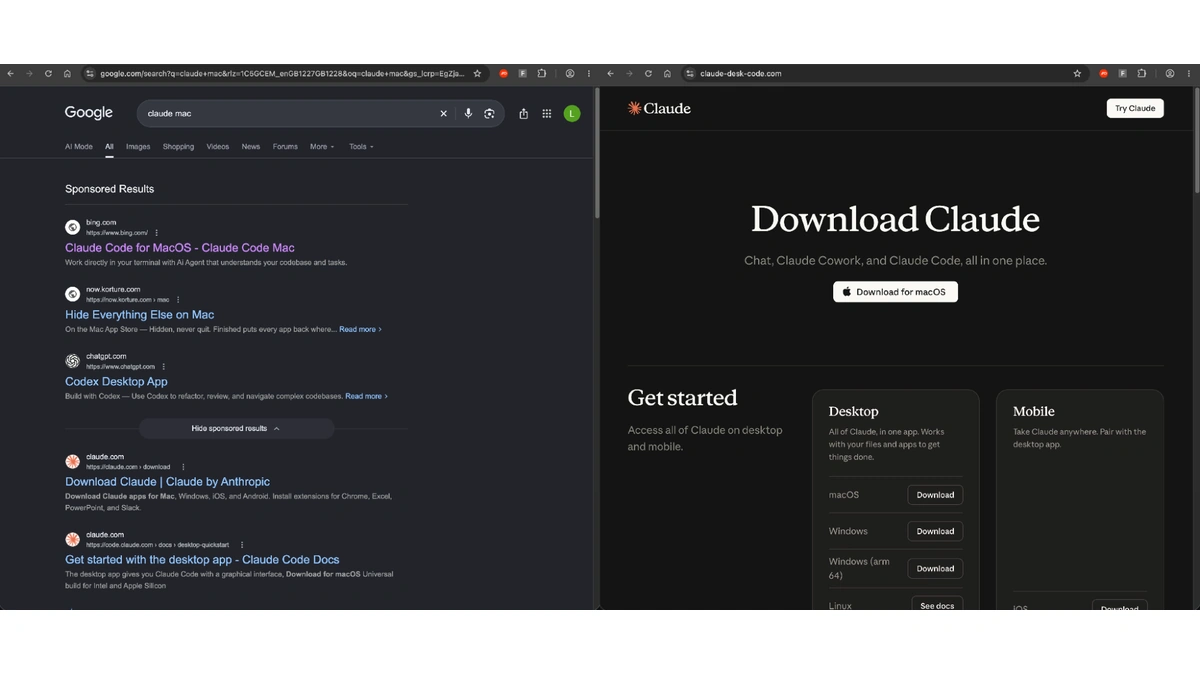This screenshot has height=675, width=1200.
Task: Click the Claude logo in the page header
Action: [659, 108]
